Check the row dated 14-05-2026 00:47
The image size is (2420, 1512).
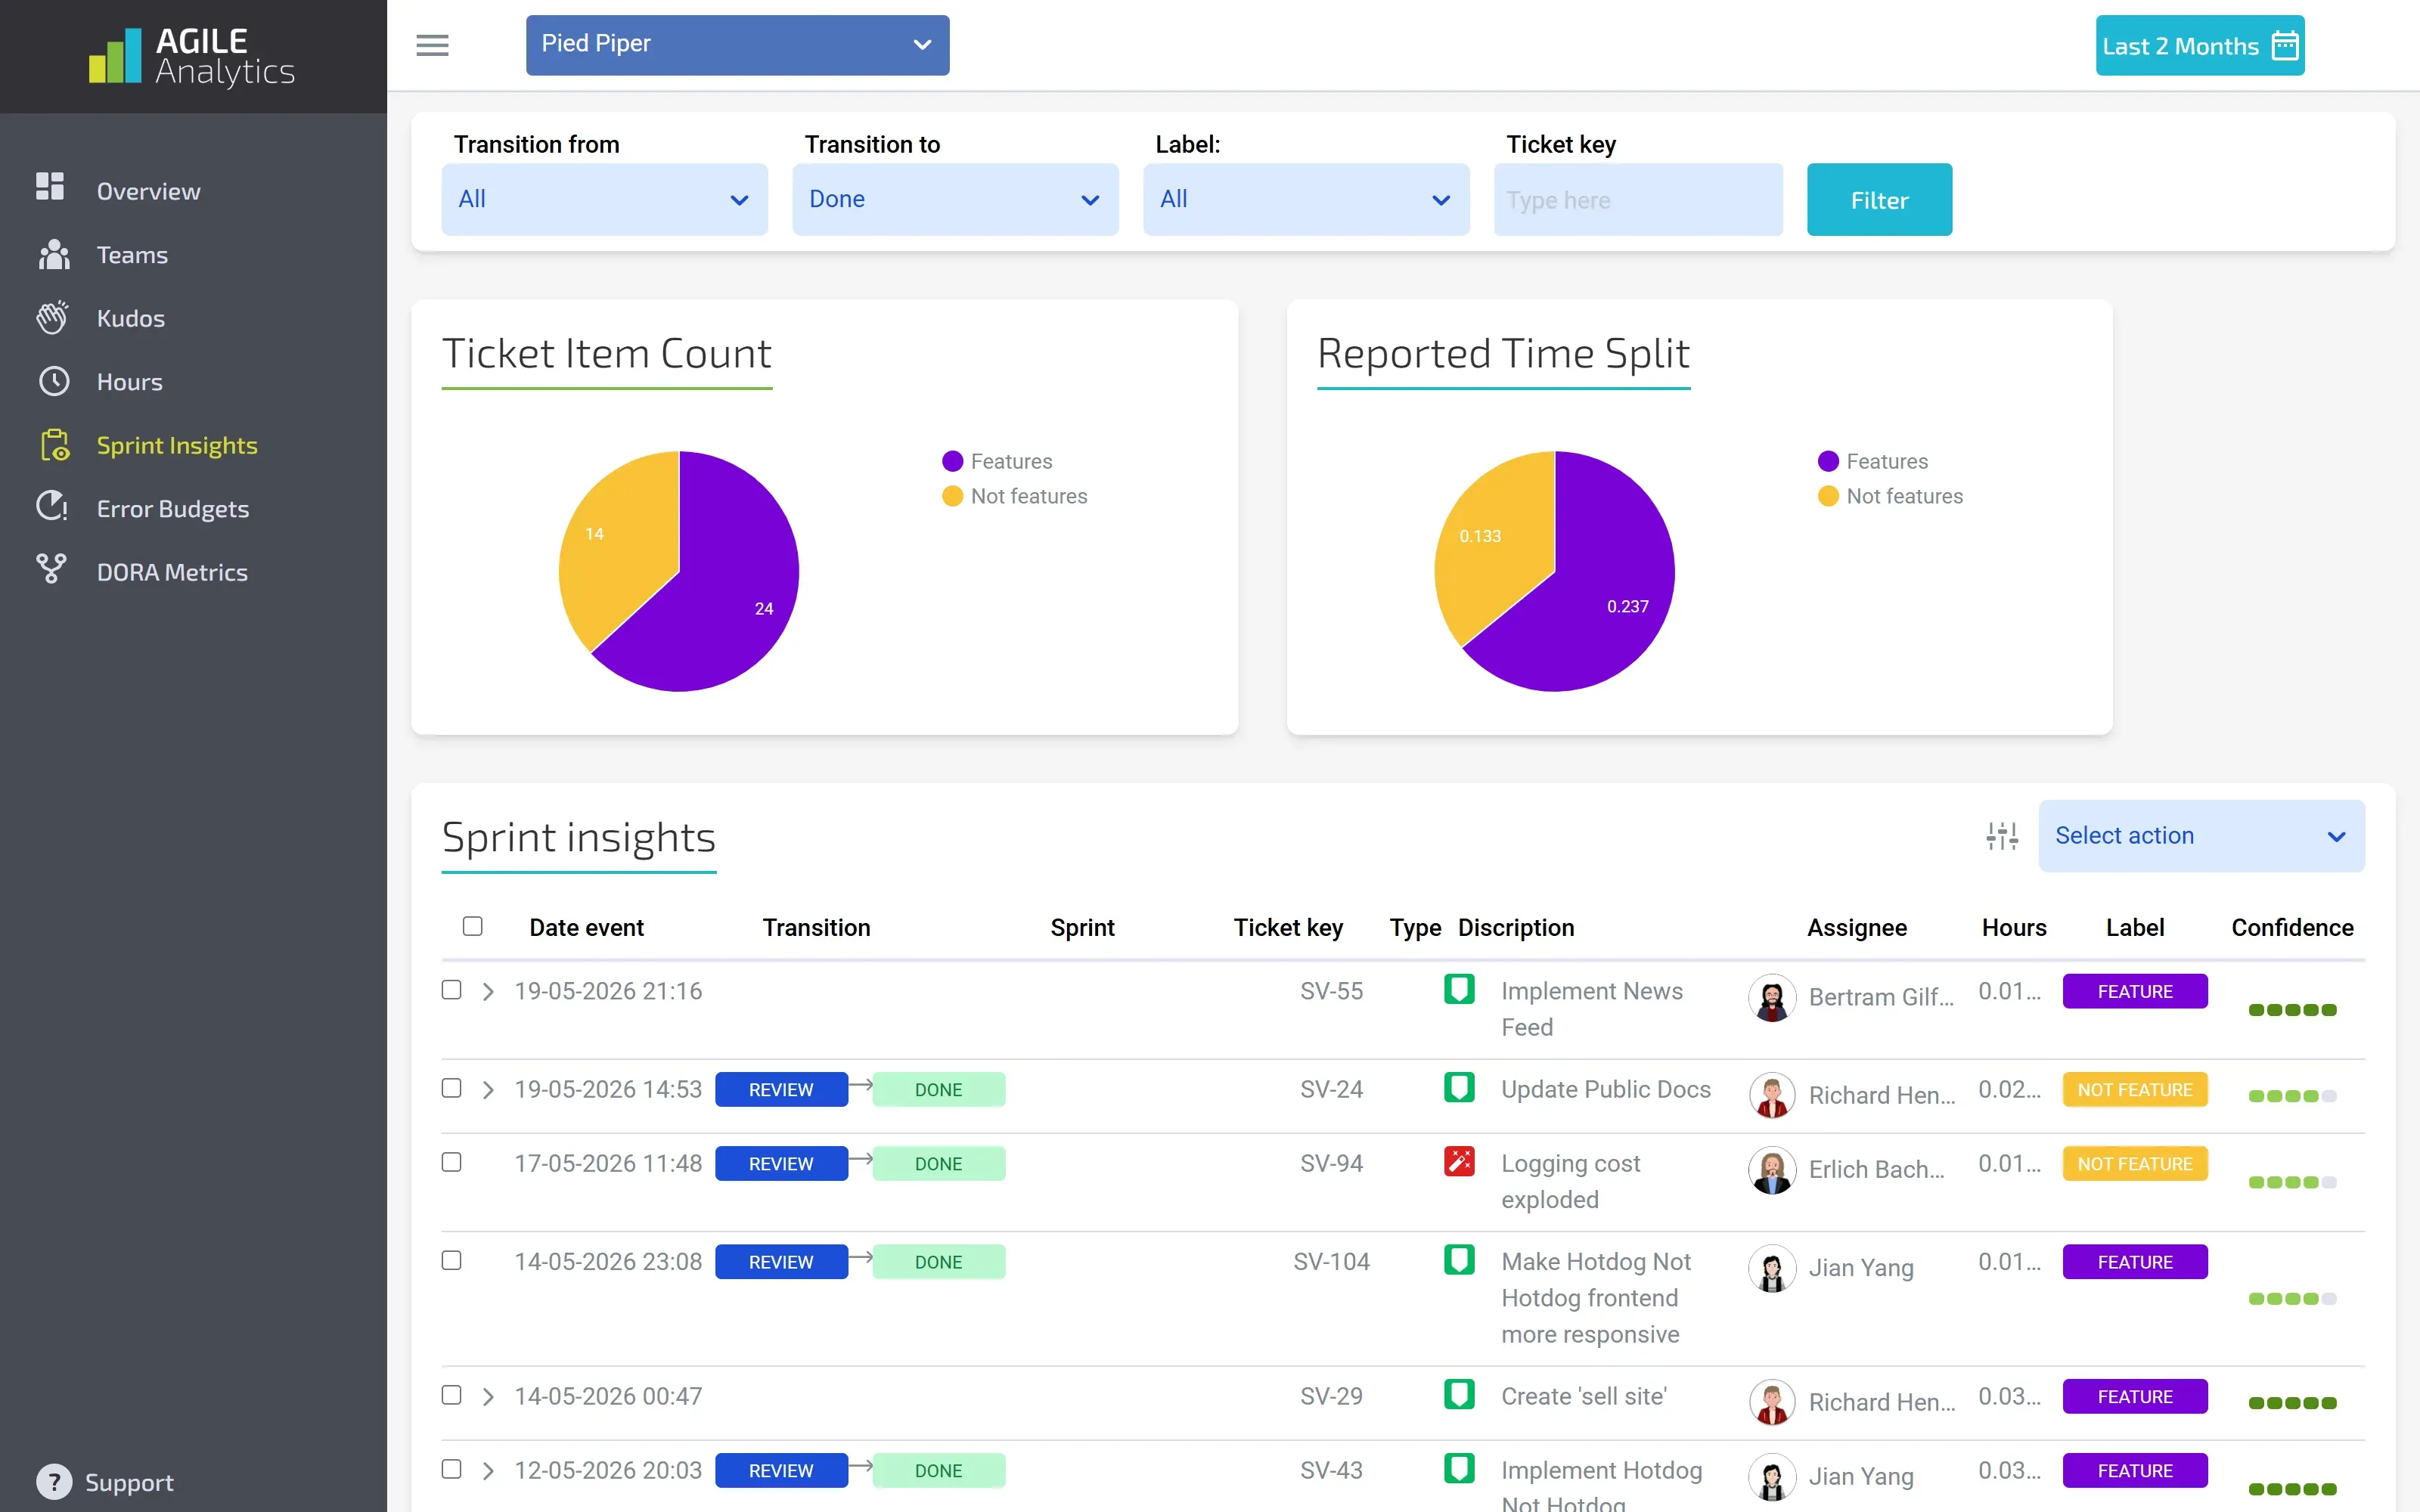452,1394
